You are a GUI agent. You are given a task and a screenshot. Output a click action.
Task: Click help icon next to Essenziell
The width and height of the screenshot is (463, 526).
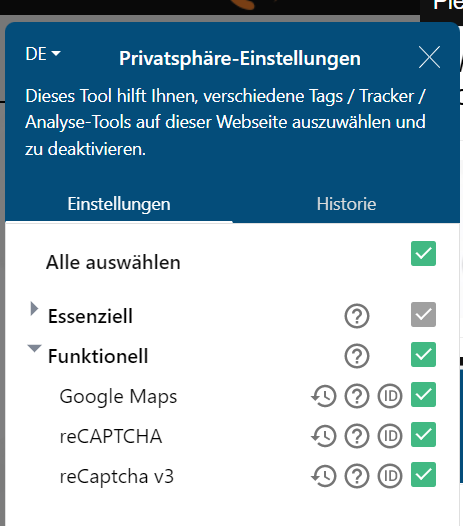tap(357, 316)
